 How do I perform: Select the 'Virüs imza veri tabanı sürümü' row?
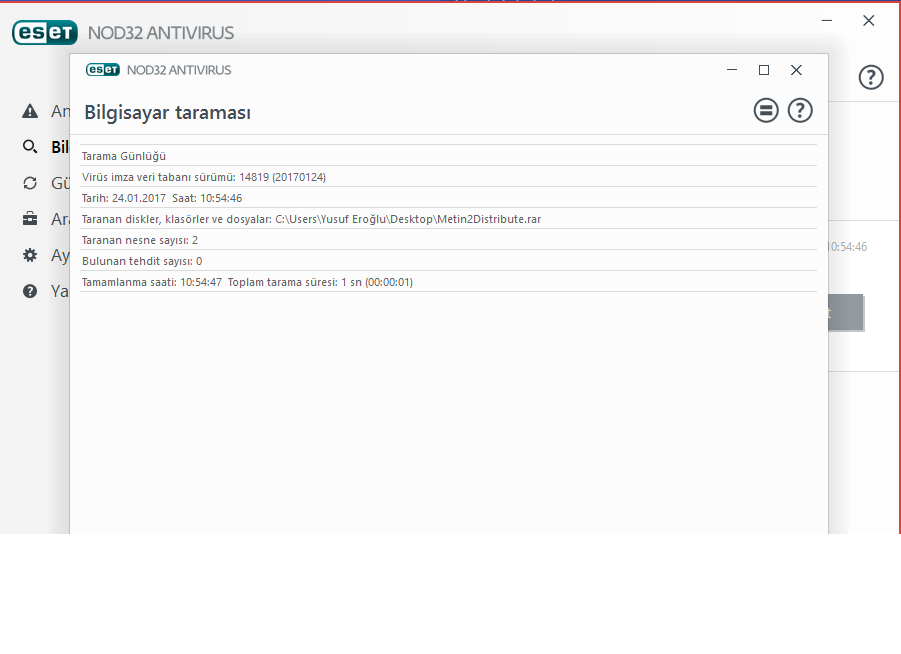coord(448,177)
